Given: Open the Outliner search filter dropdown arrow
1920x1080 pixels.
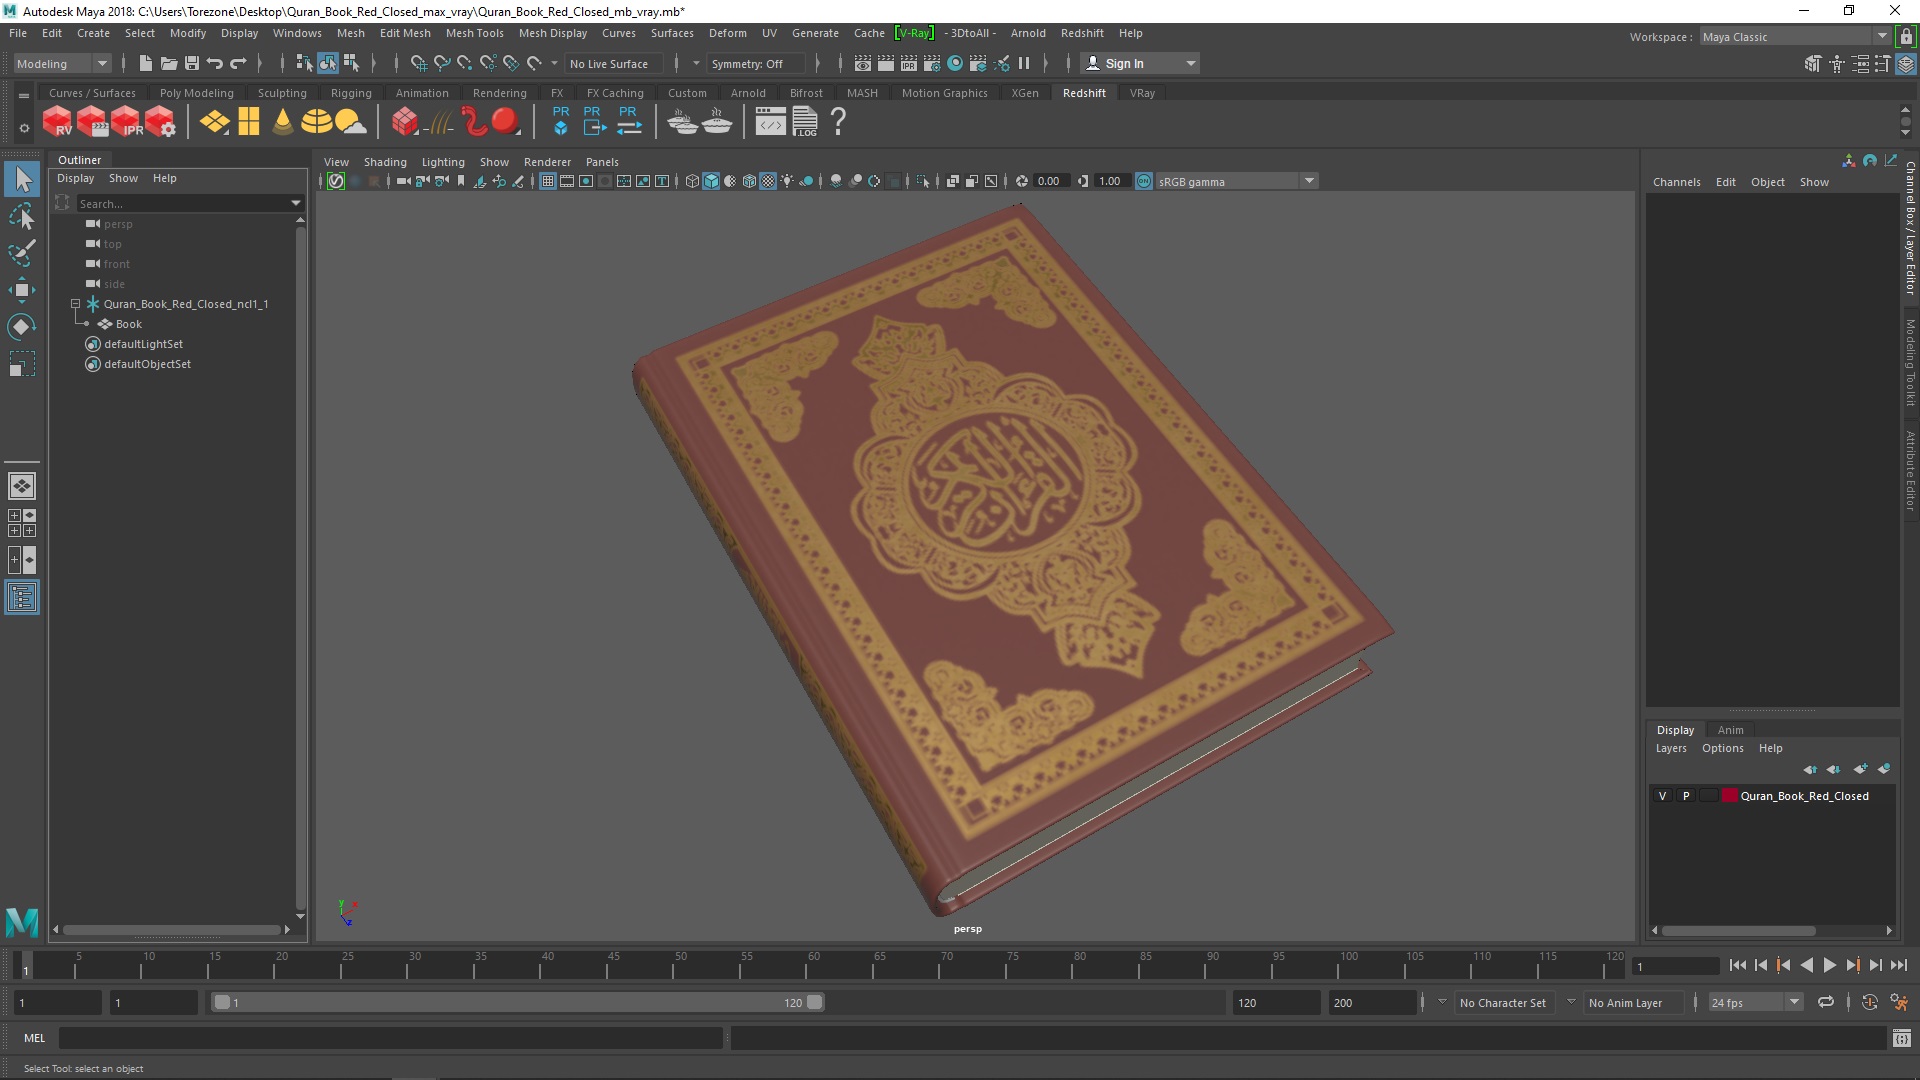Looking at the screenshot, I should pyautogui.click(x=296, y=203).
